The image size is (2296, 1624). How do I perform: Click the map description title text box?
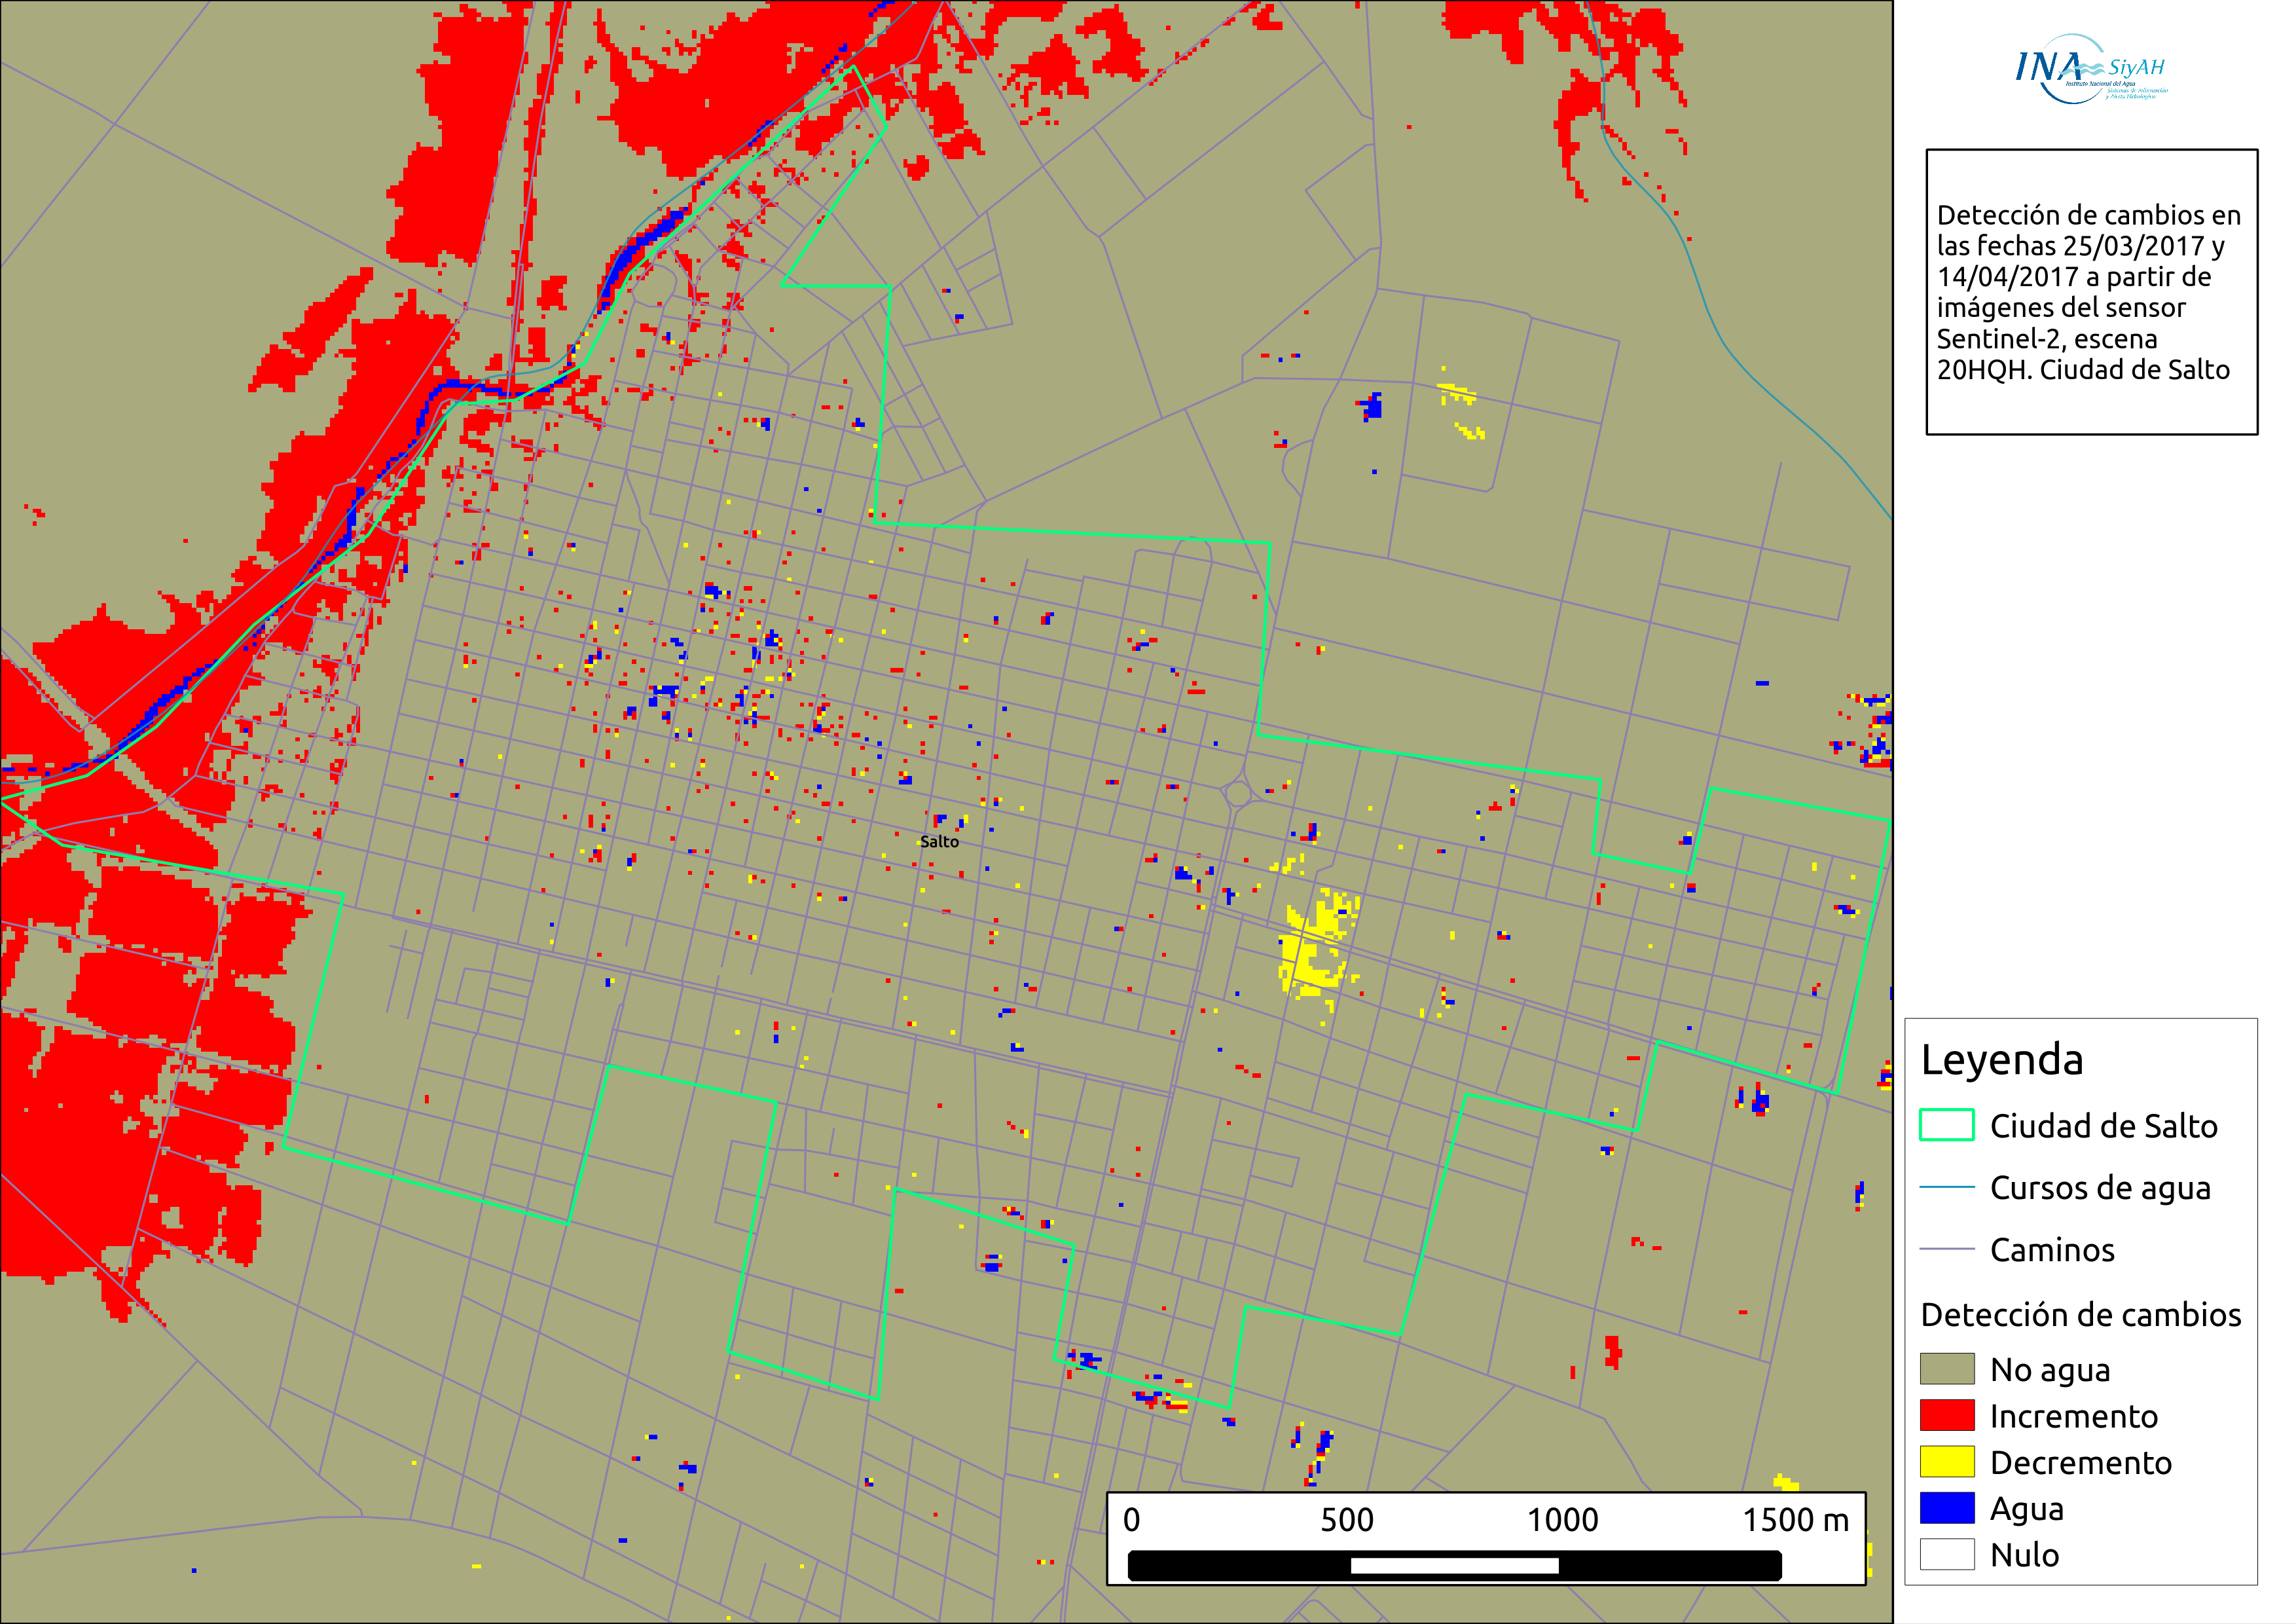(2091, 292)
